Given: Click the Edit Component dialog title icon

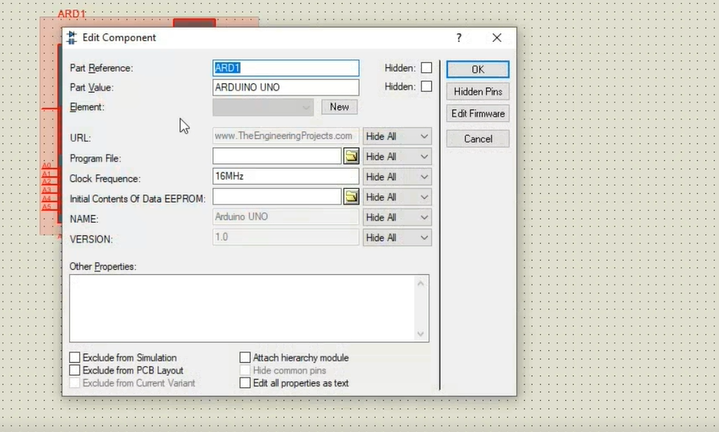Looking at the screenshot, I should tap(72, 38).
